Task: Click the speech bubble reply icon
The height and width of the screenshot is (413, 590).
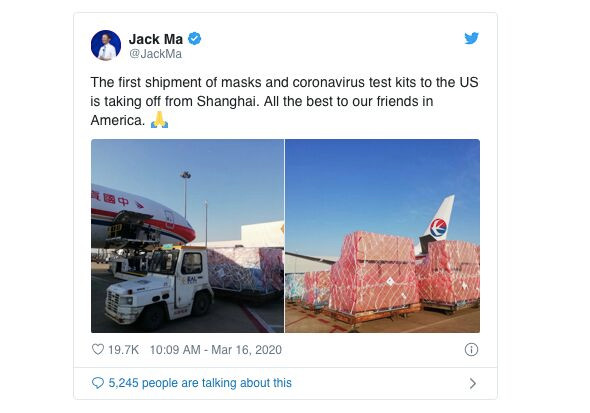Action: click(98, 383)
